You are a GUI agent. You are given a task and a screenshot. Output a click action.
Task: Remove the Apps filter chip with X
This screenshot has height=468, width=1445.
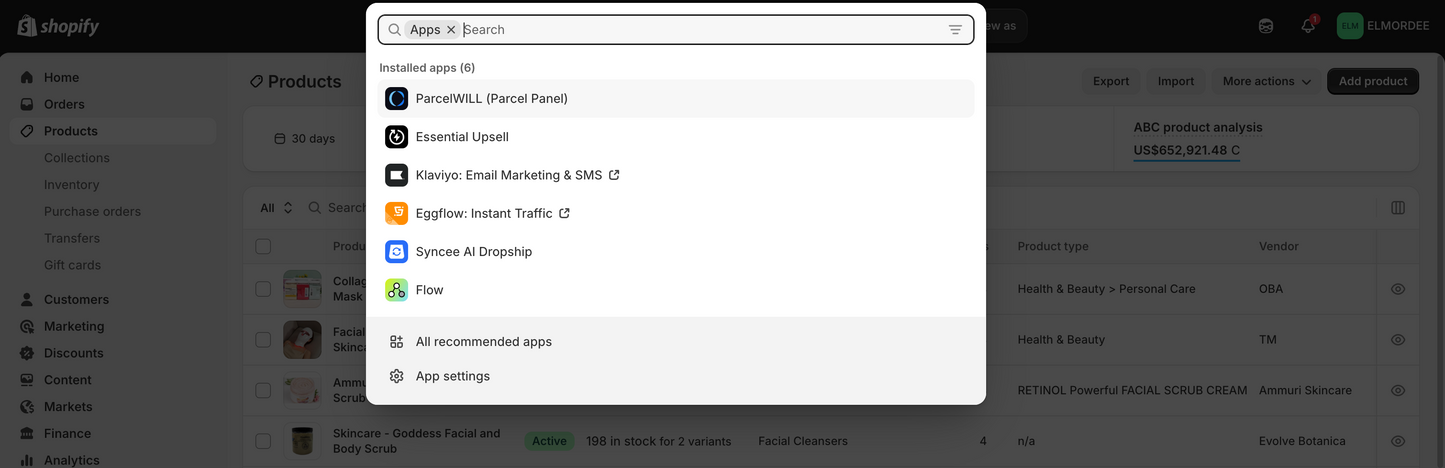tap(451, 30)
